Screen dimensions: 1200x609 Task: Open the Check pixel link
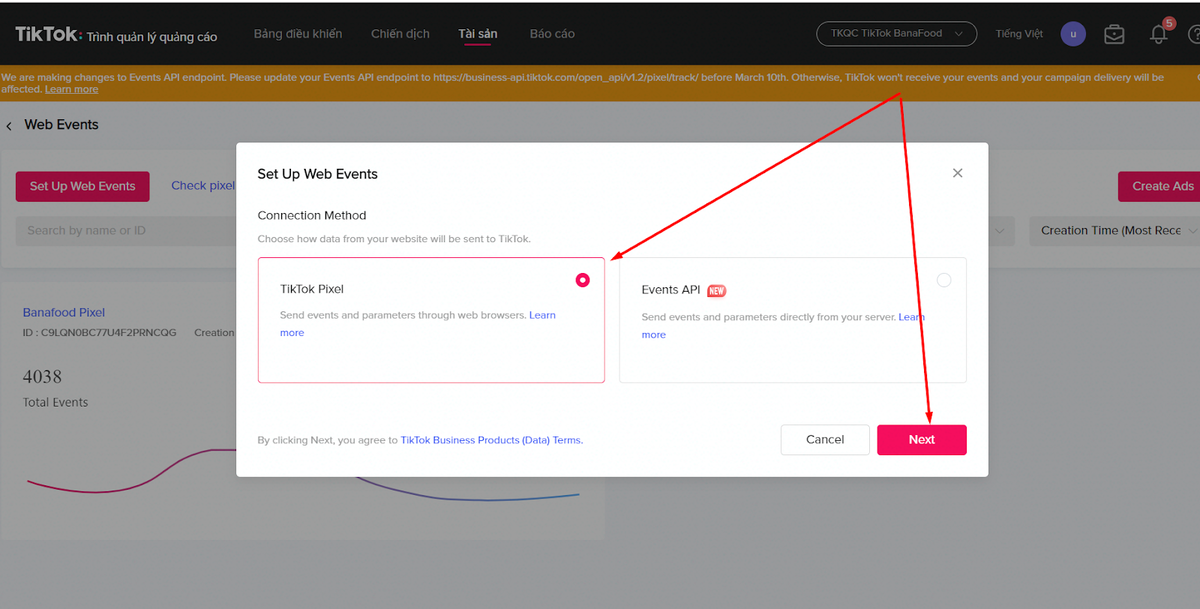[203, 186]
